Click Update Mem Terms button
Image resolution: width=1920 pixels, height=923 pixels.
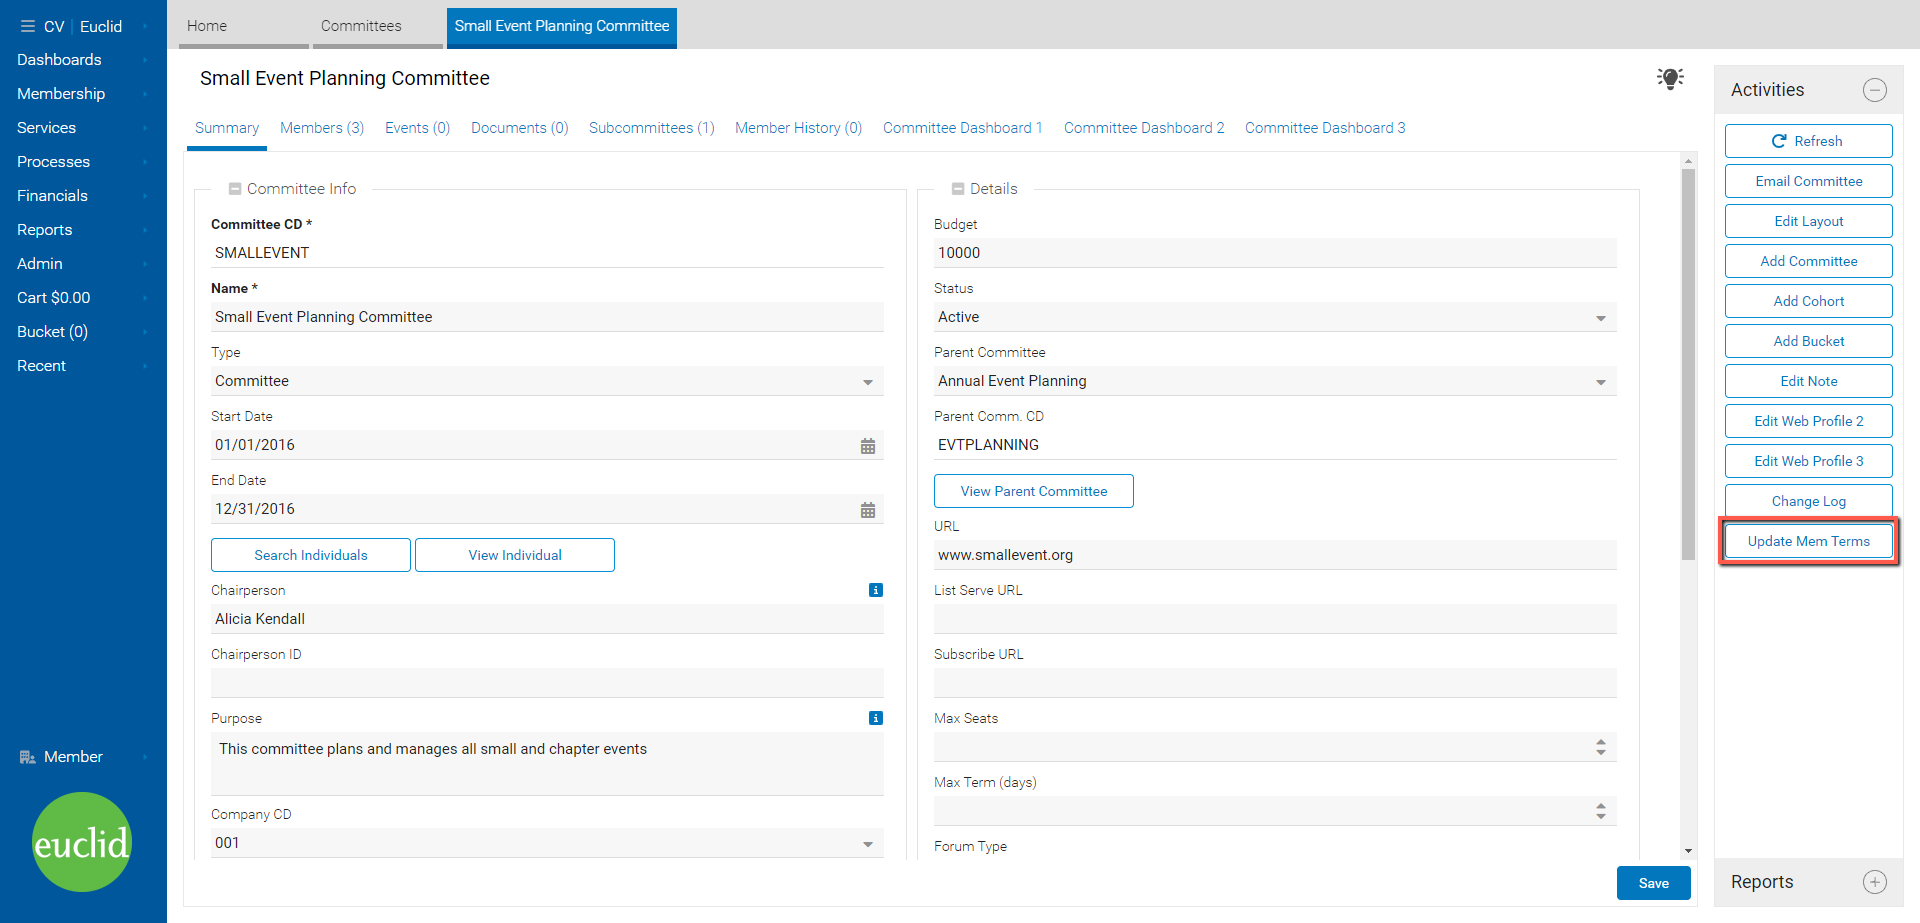[1808, 541]
